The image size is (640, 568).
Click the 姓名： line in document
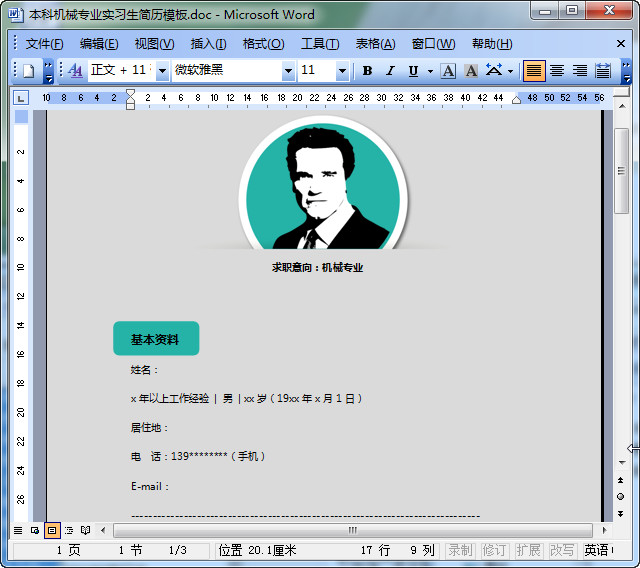(144, 370)
